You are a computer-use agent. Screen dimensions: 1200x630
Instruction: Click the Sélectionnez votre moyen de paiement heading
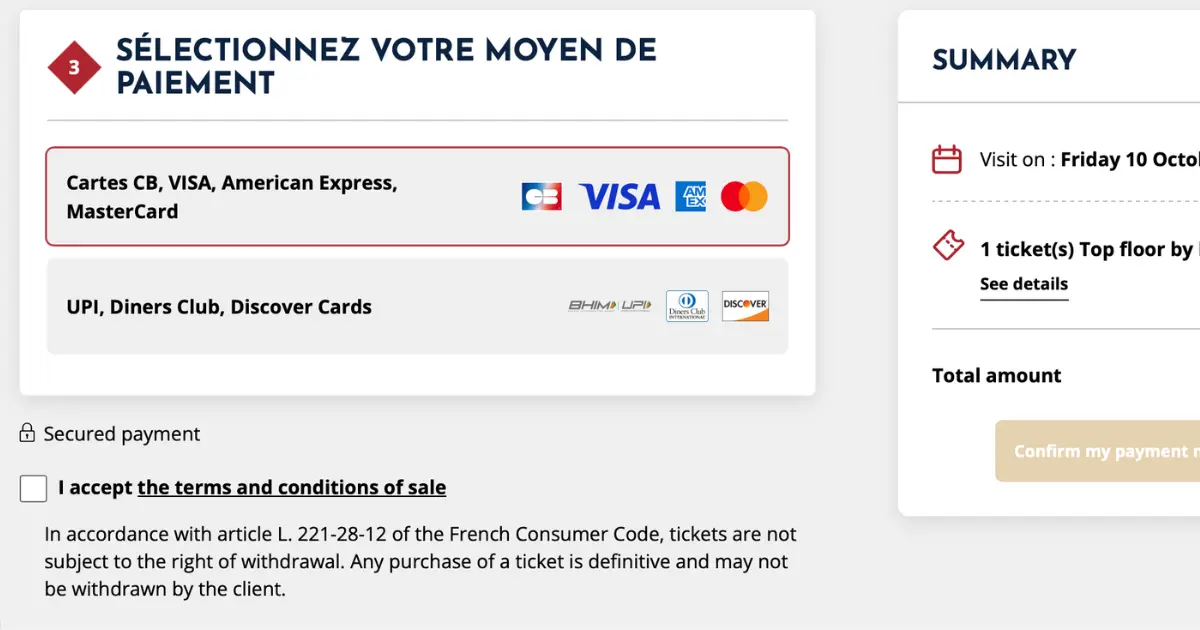click(x=386, y=66)
